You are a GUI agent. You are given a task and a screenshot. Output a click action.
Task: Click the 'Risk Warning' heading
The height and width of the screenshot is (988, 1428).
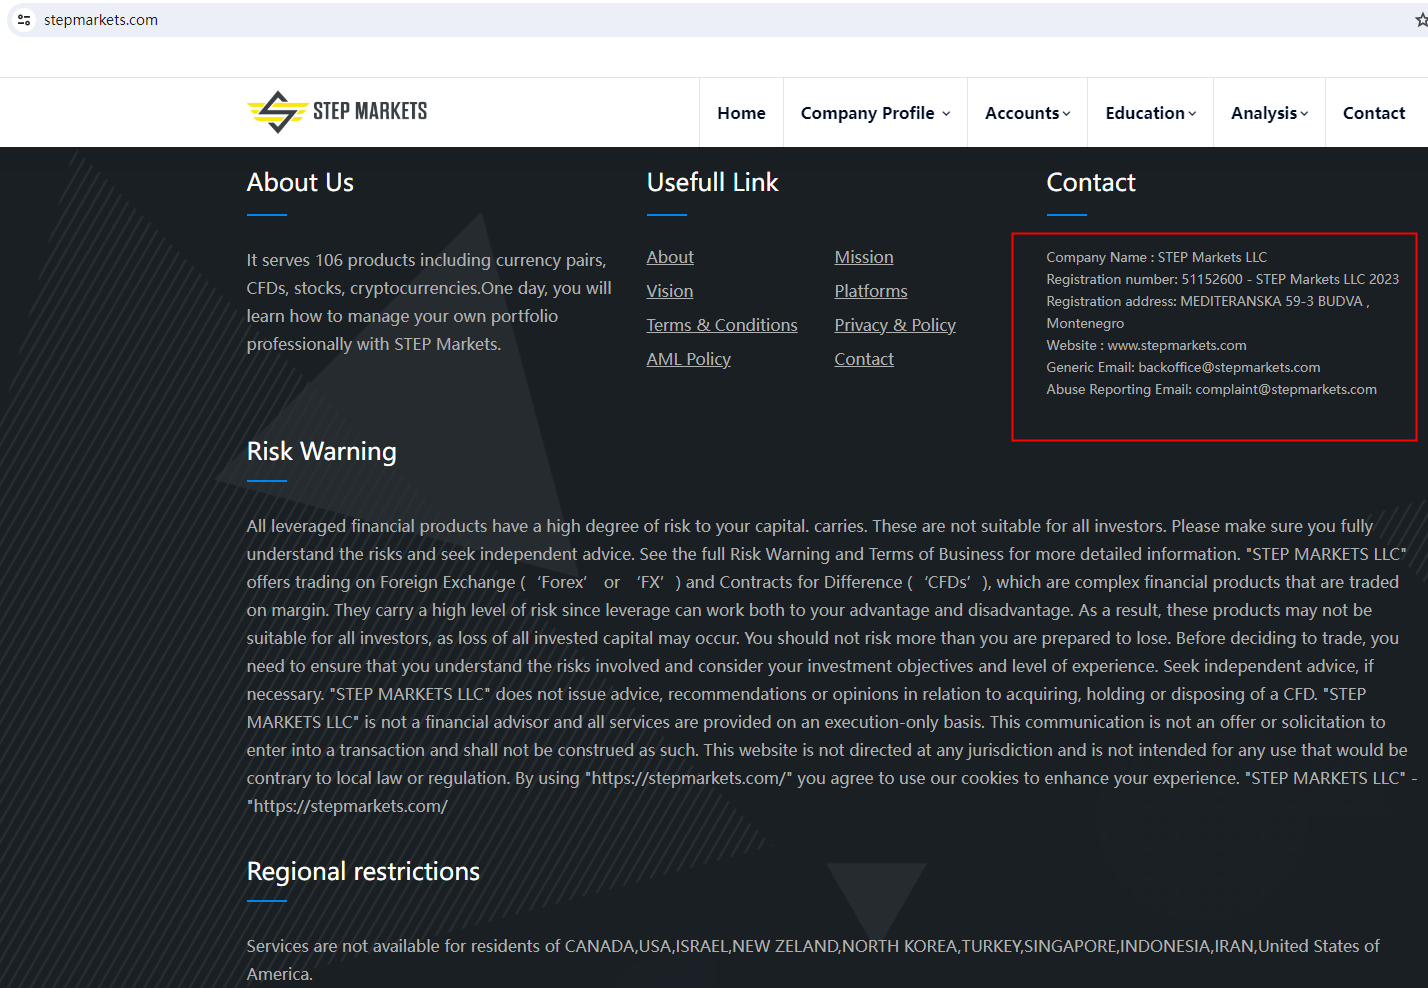click(321, 452)
